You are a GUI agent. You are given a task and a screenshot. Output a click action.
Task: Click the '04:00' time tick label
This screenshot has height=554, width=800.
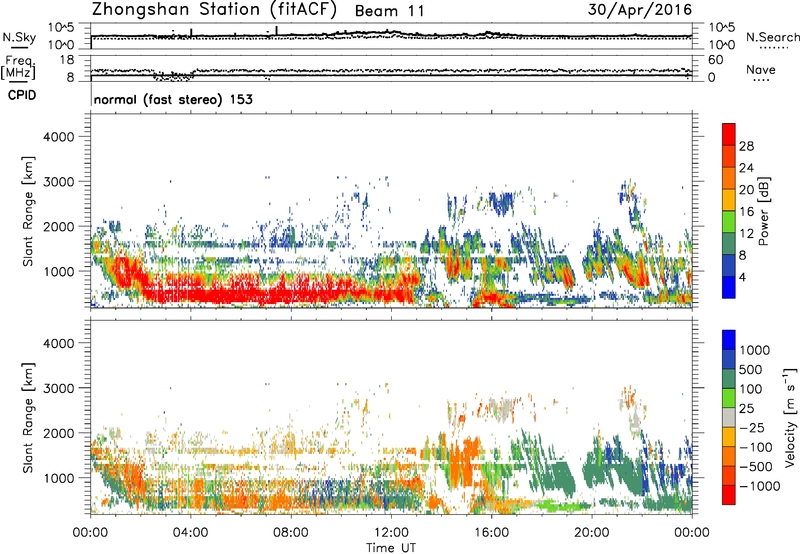tap(190, 533)
